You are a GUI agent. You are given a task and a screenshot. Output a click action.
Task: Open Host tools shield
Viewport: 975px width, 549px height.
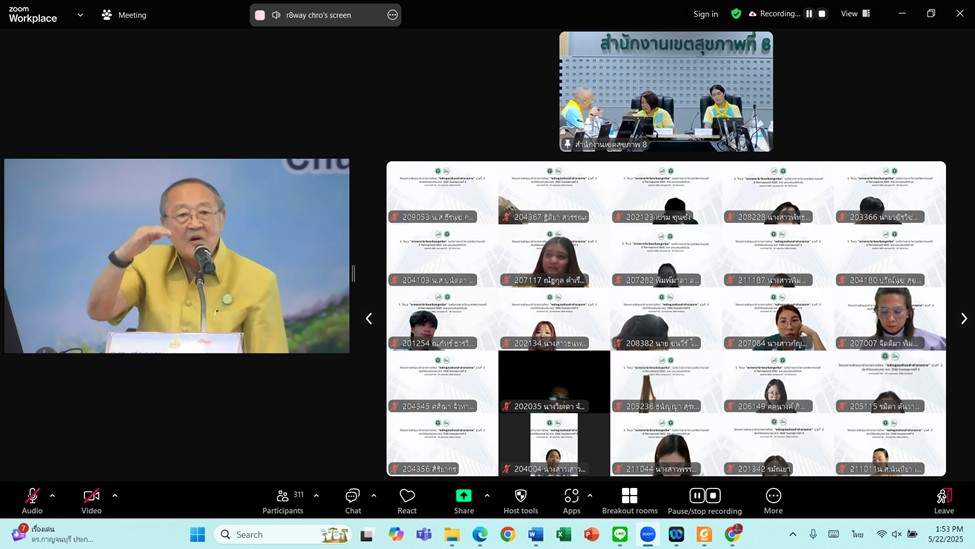(x=520, y=497)
